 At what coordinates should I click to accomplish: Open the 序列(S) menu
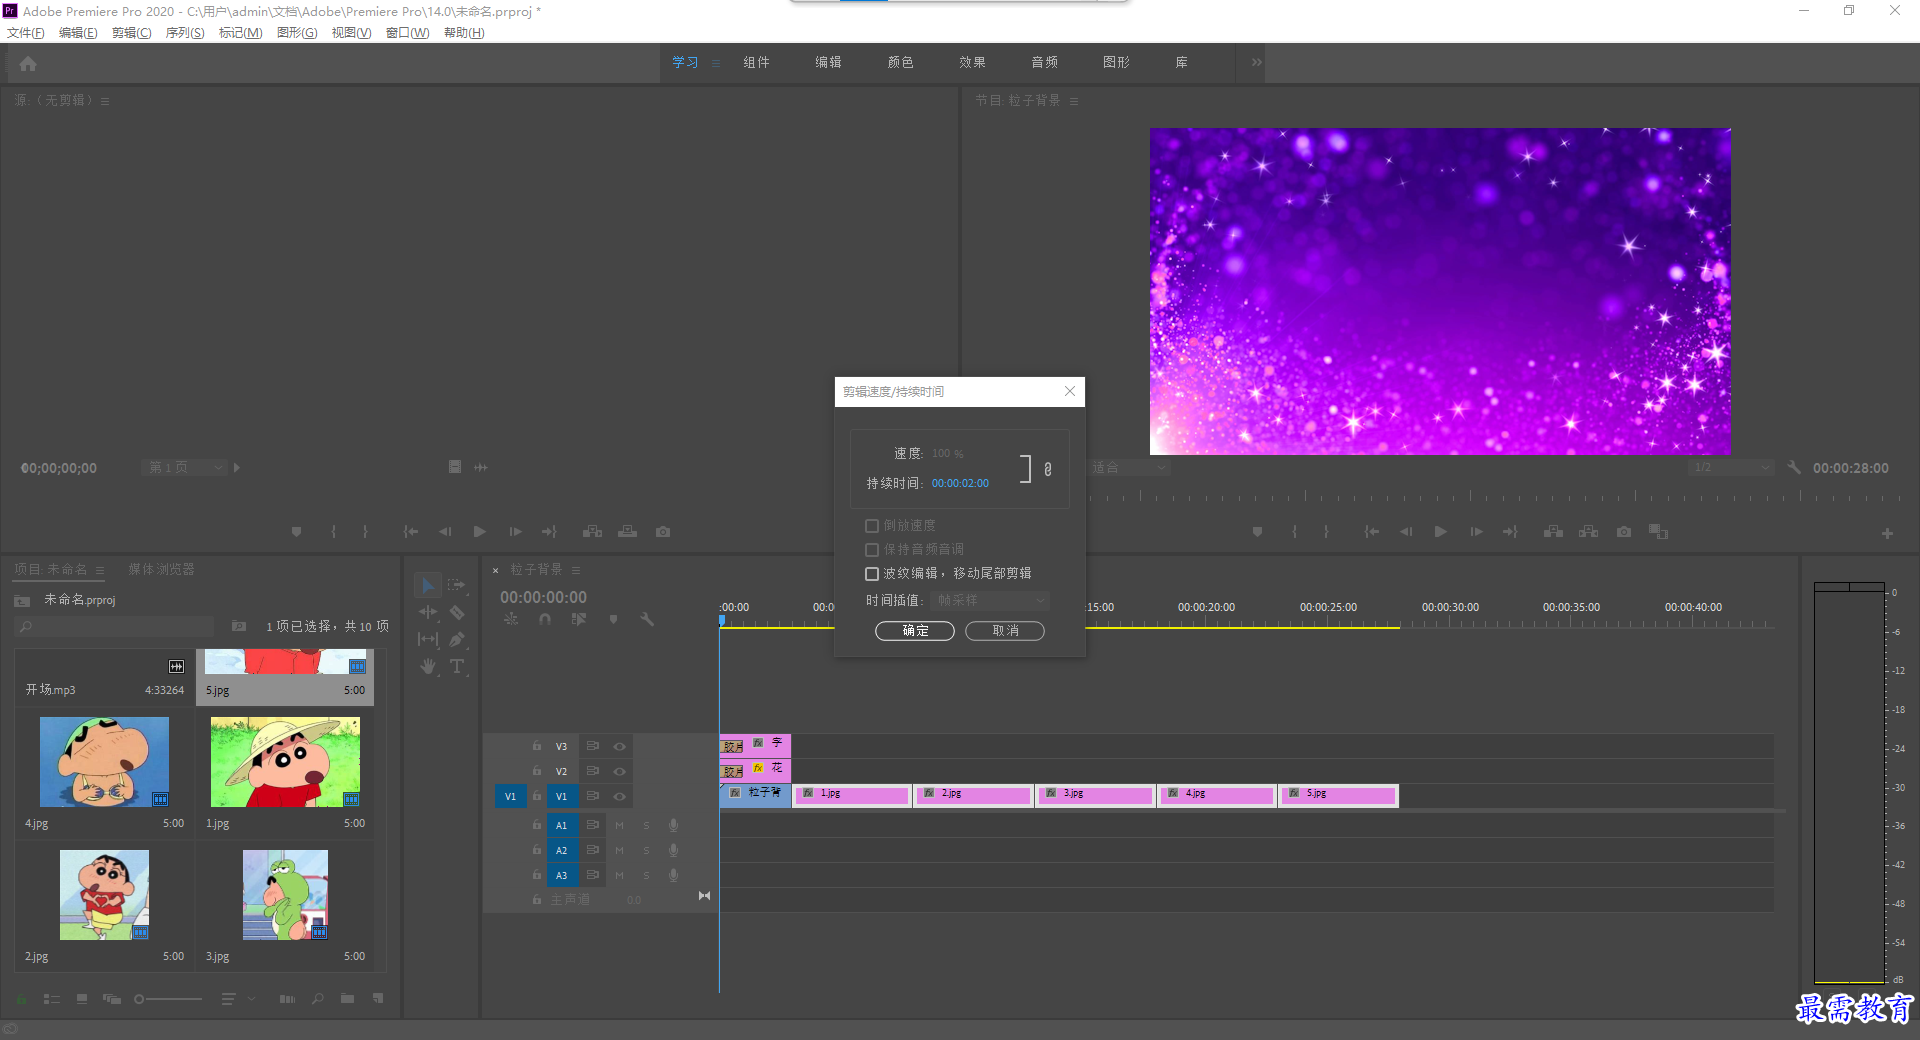[x=185, y=33]
